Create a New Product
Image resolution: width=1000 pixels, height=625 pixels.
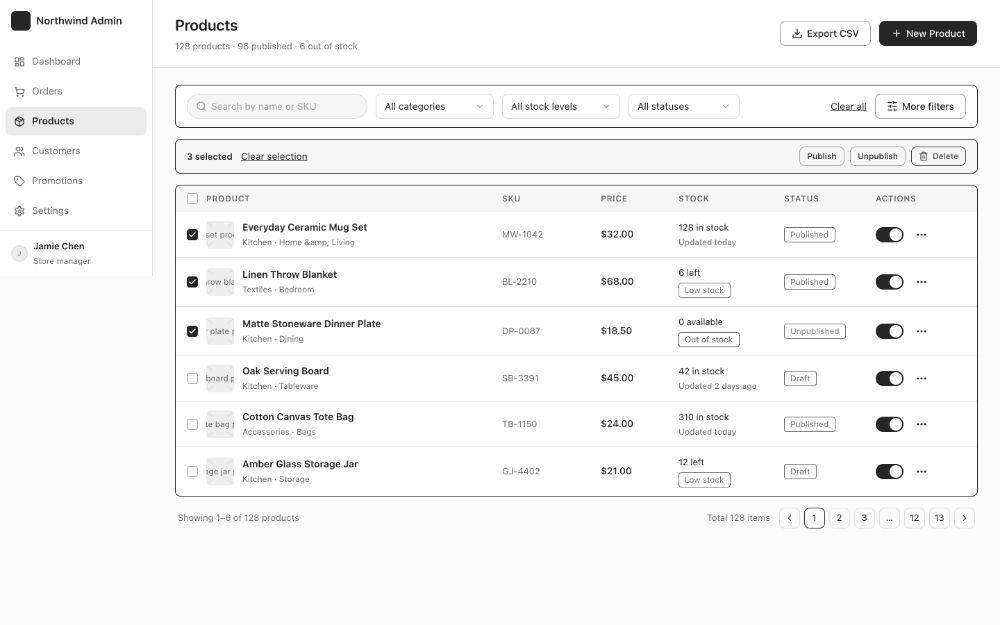(x=927, y=33)
